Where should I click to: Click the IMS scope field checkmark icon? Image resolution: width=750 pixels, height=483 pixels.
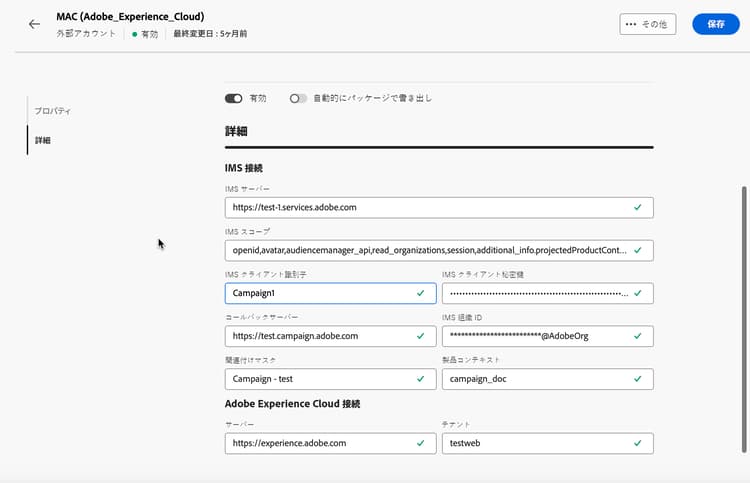click(x=638, y=250)
